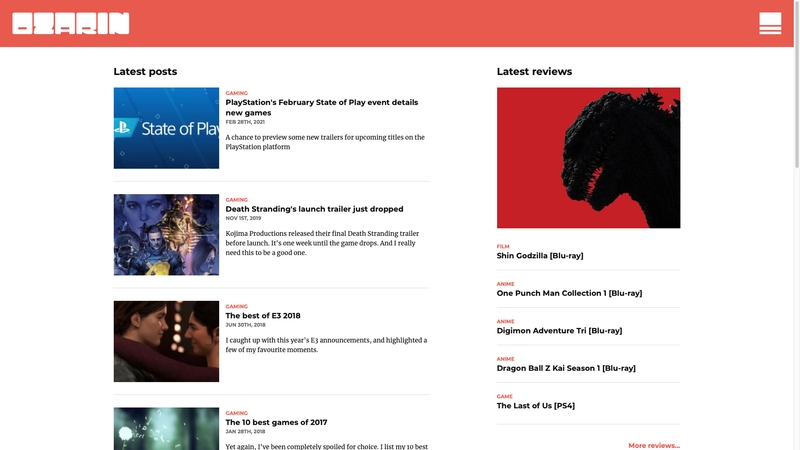Open One Punch Man Collection 1 review
Image resolution: width=800 pixels, height=450 pixels.
[569, 293]
